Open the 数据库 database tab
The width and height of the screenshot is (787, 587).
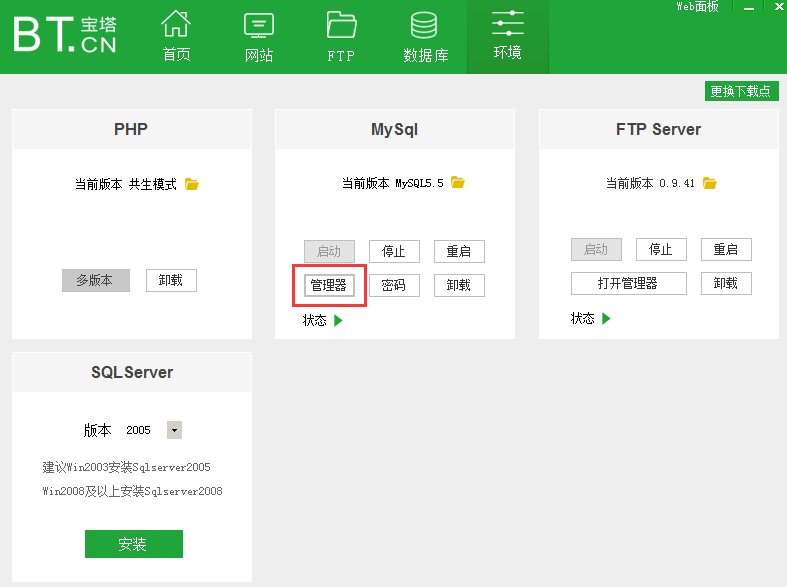click(426, 37)
